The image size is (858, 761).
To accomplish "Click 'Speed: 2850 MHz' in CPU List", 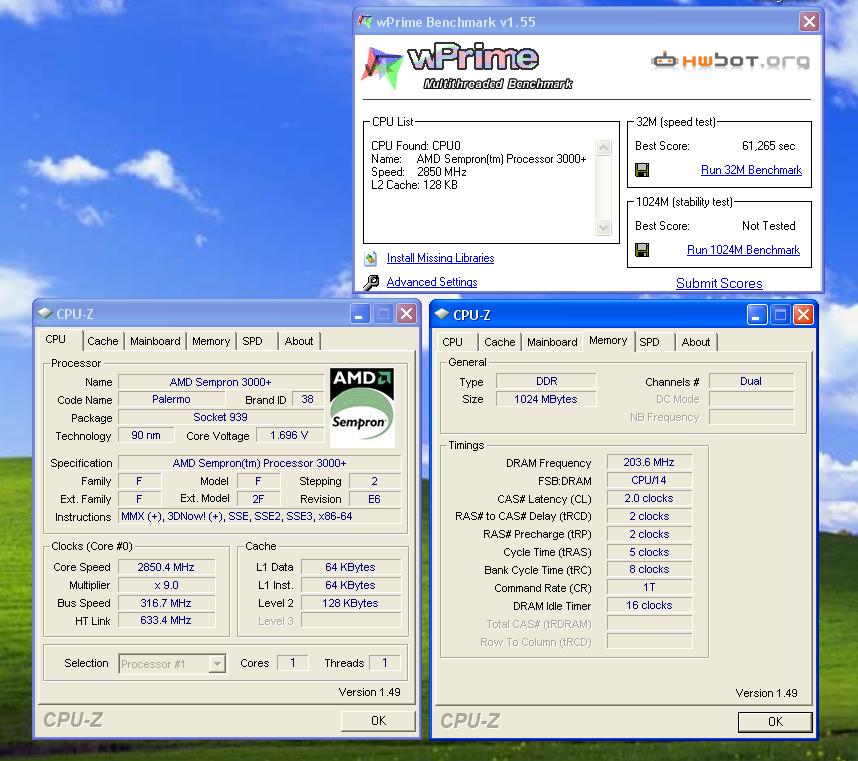I will [419, 172].
